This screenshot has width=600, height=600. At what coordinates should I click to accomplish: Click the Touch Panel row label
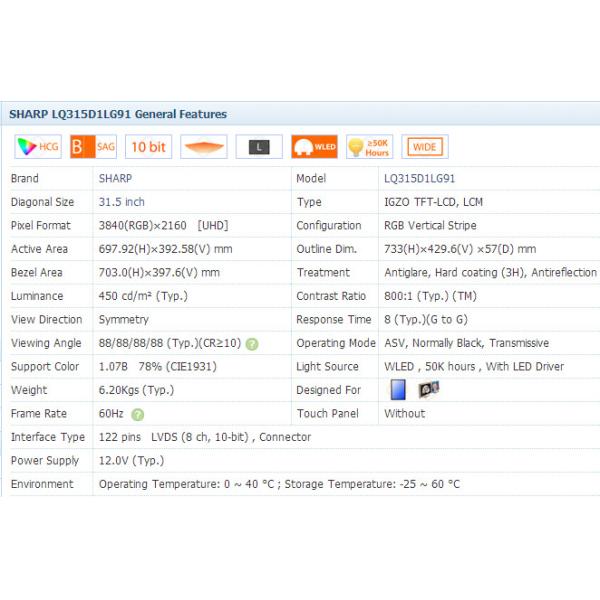click(328, 414)
